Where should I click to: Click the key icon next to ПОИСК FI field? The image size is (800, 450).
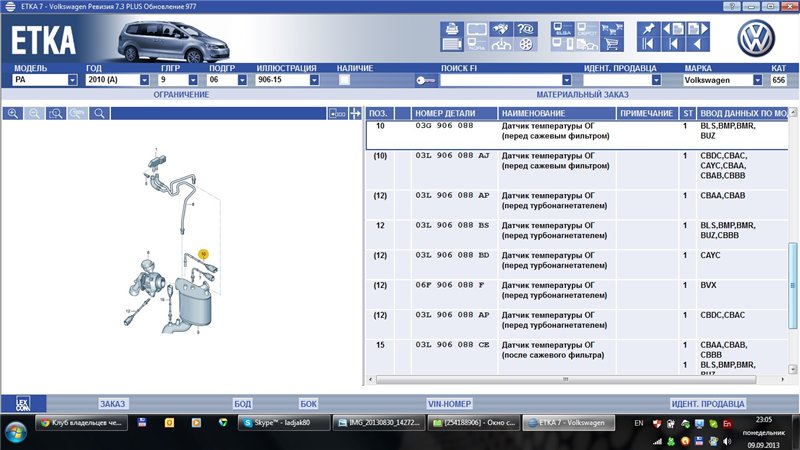pos(426,80)
